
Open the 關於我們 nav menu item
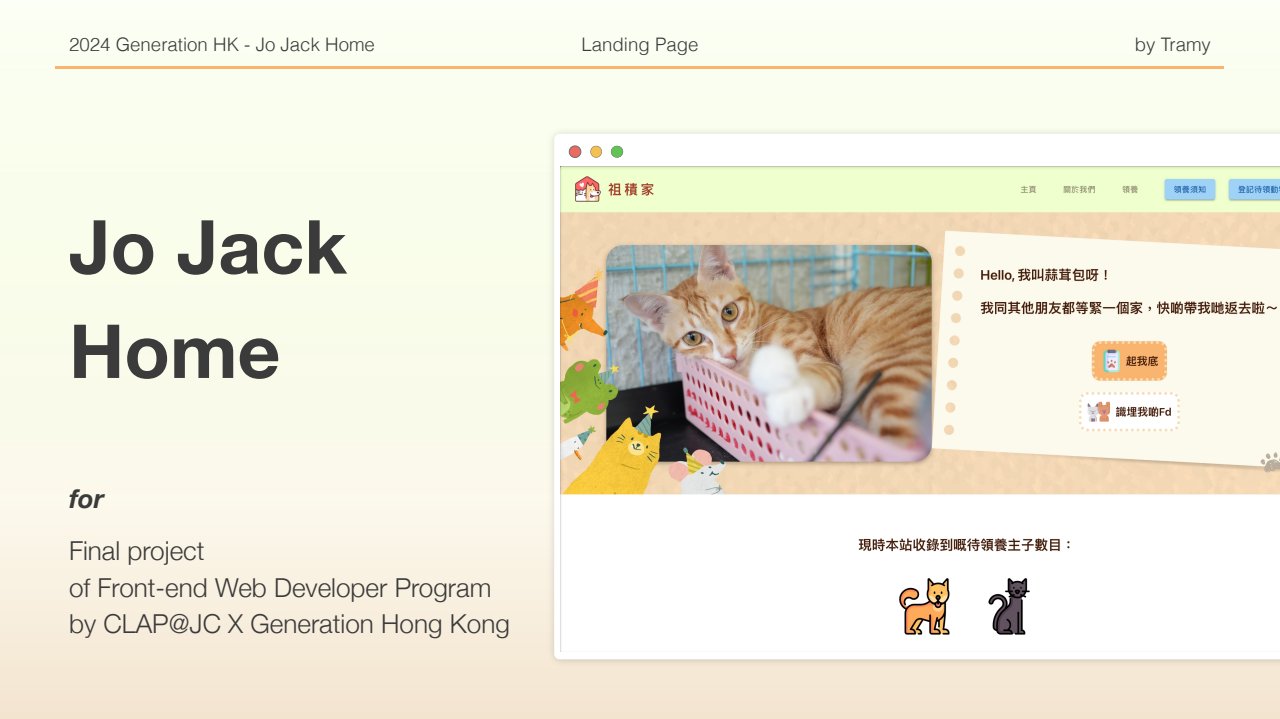pyautogui.click(x=1079, y=190)
